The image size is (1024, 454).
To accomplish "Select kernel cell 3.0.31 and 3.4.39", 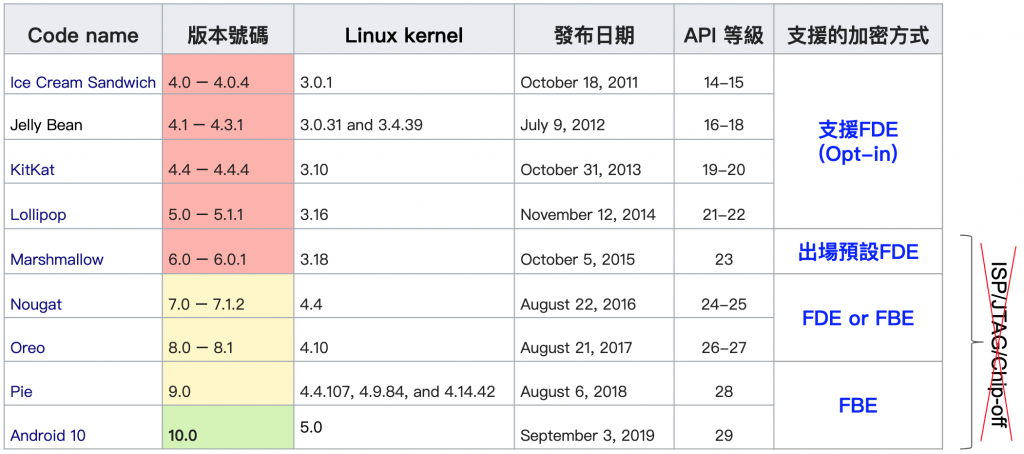I will (404, 118).
